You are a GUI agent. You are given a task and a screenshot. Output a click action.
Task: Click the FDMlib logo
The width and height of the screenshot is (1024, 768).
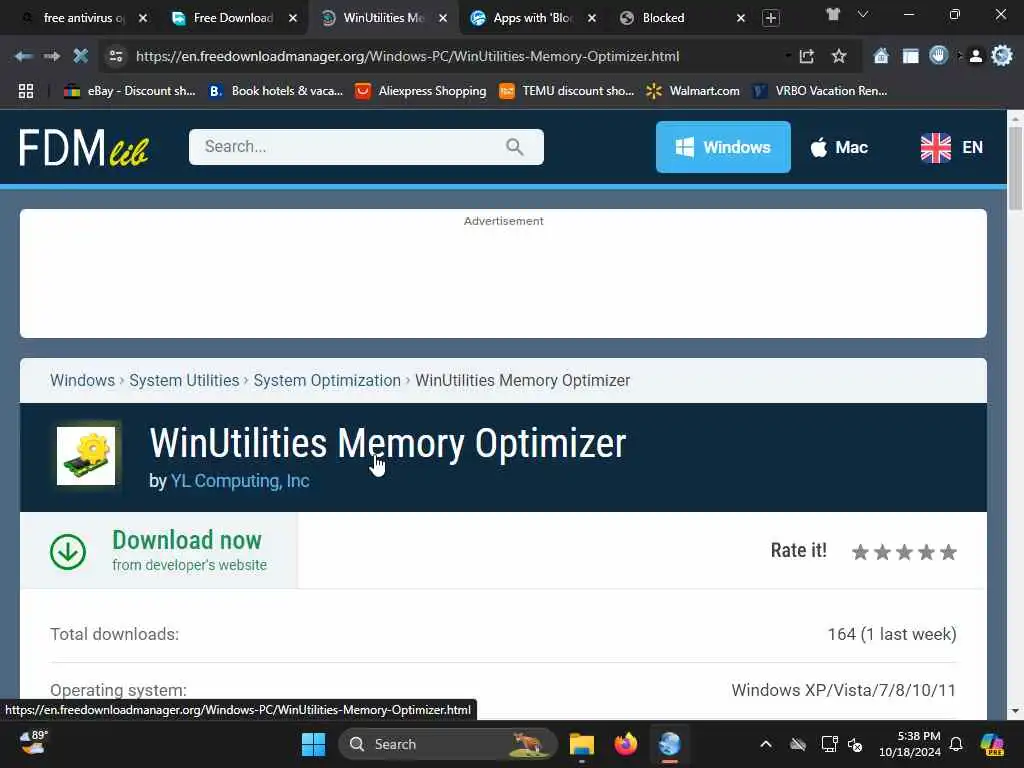point(84,147)
